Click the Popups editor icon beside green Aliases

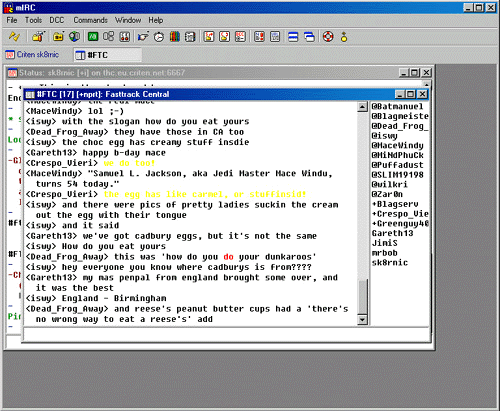click(108, 36)
